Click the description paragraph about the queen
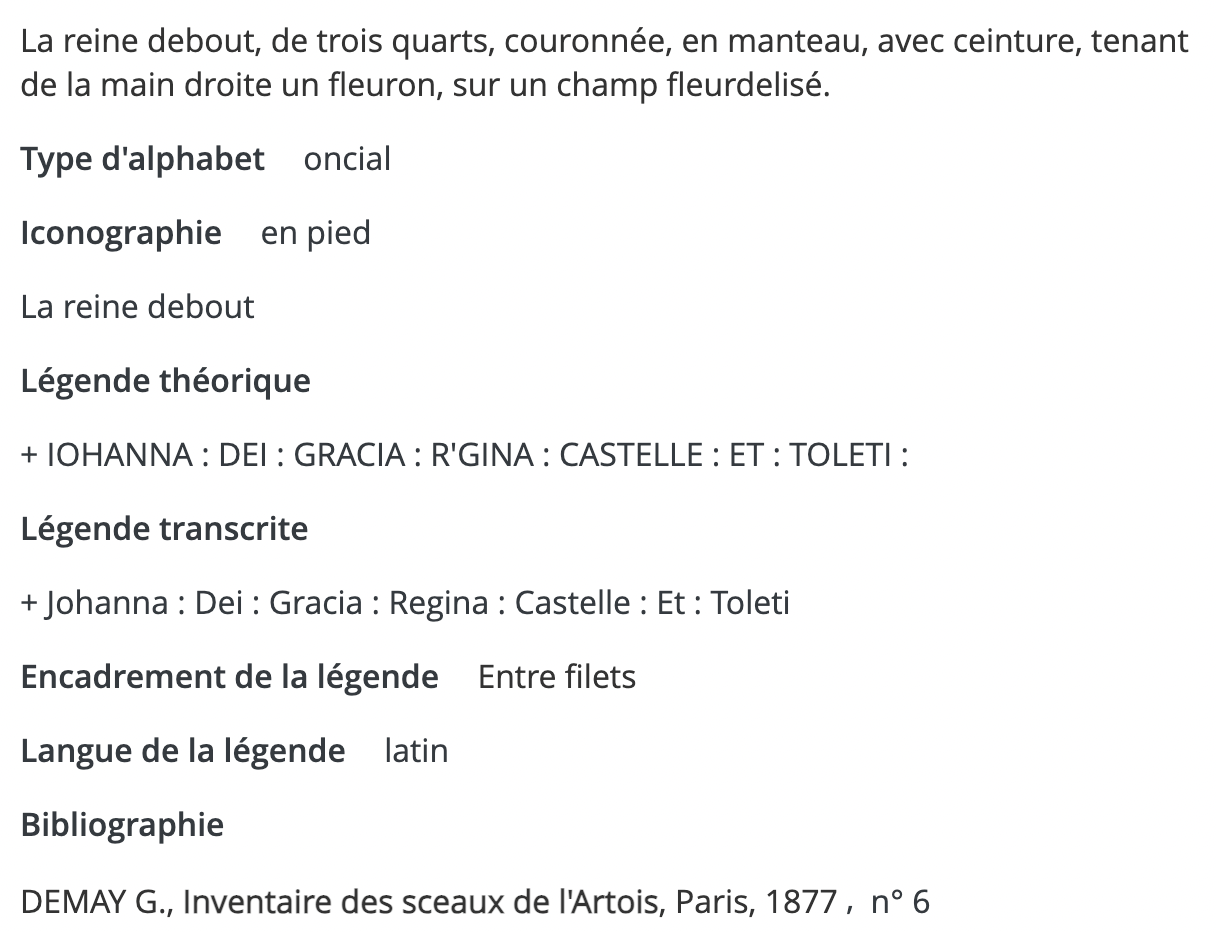Image resolution: width=1216 pixels, height=932 pixels. click(605, 63)
